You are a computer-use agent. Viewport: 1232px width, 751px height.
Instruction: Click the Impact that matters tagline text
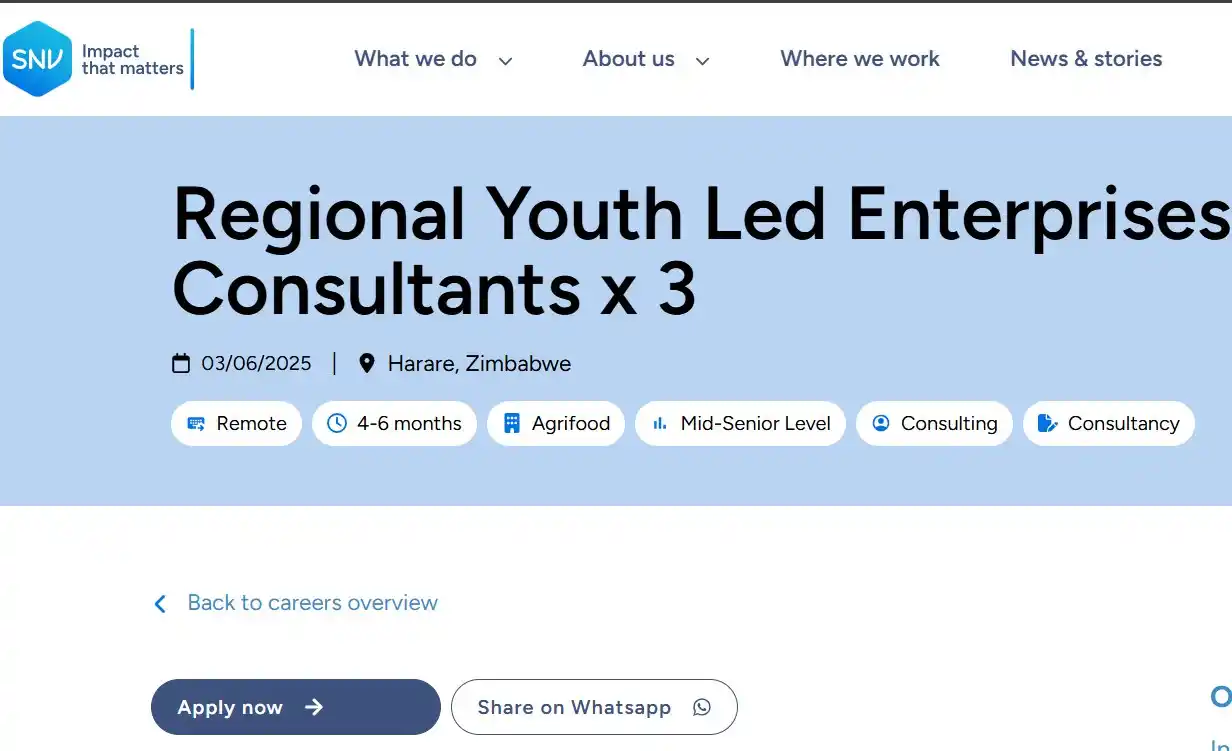pyautogui.click(x=132, y=60)
